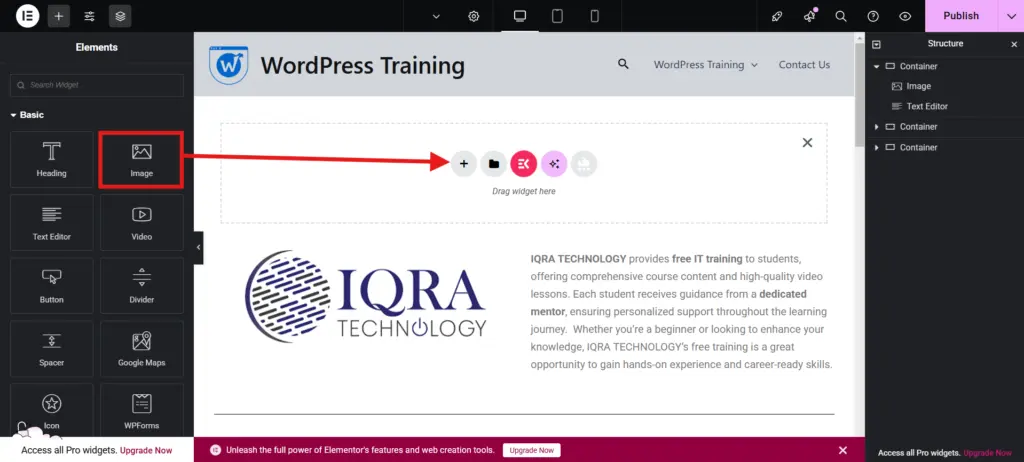Open the Publish options dropdown arrow
Screen dimensions: 1024x462
point(1011,16)
